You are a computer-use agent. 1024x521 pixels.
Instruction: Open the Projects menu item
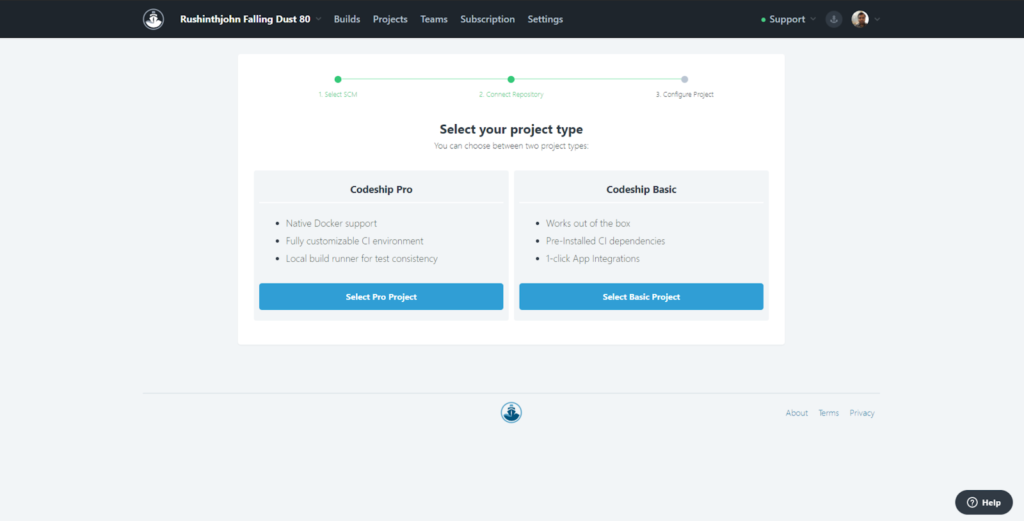coord(390,19)
